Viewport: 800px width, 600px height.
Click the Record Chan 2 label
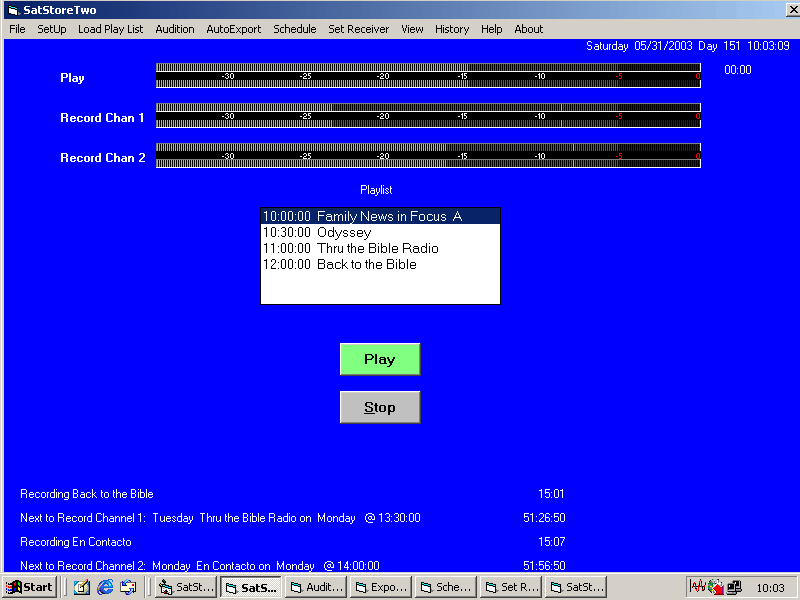click(103, 158)
